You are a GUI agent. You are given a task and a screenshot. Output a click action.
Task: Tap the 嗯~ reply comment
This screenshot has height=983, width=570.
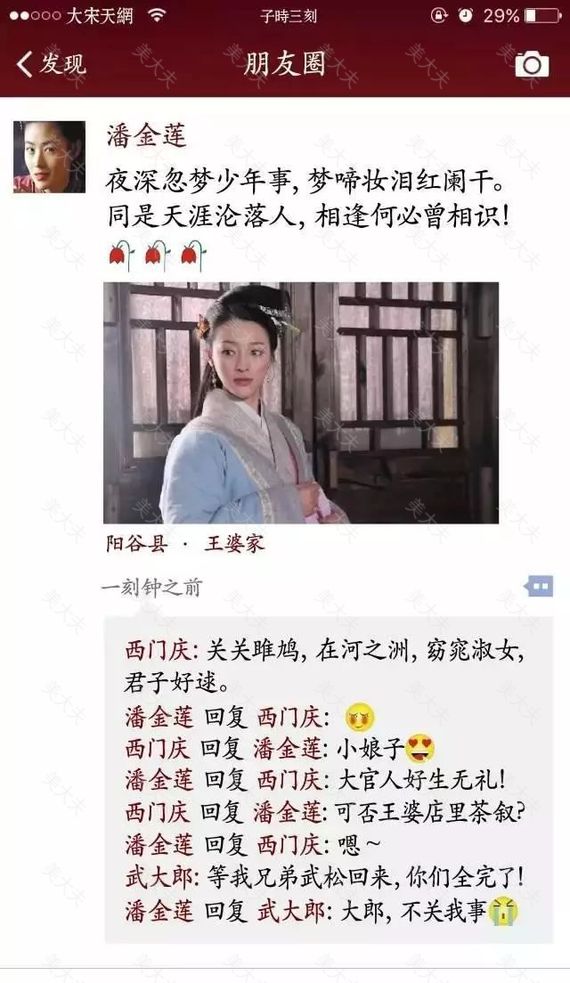click(253, 846)
